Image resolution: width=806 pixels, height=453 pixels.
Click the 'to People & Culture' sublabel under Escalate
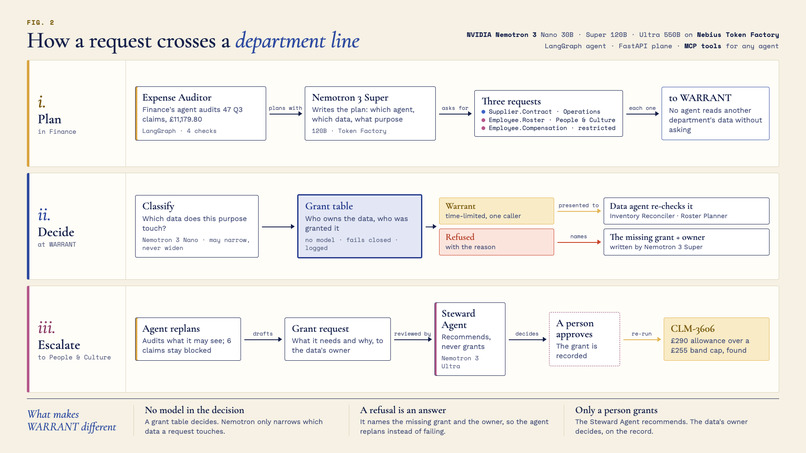click(x=74, y=357)
